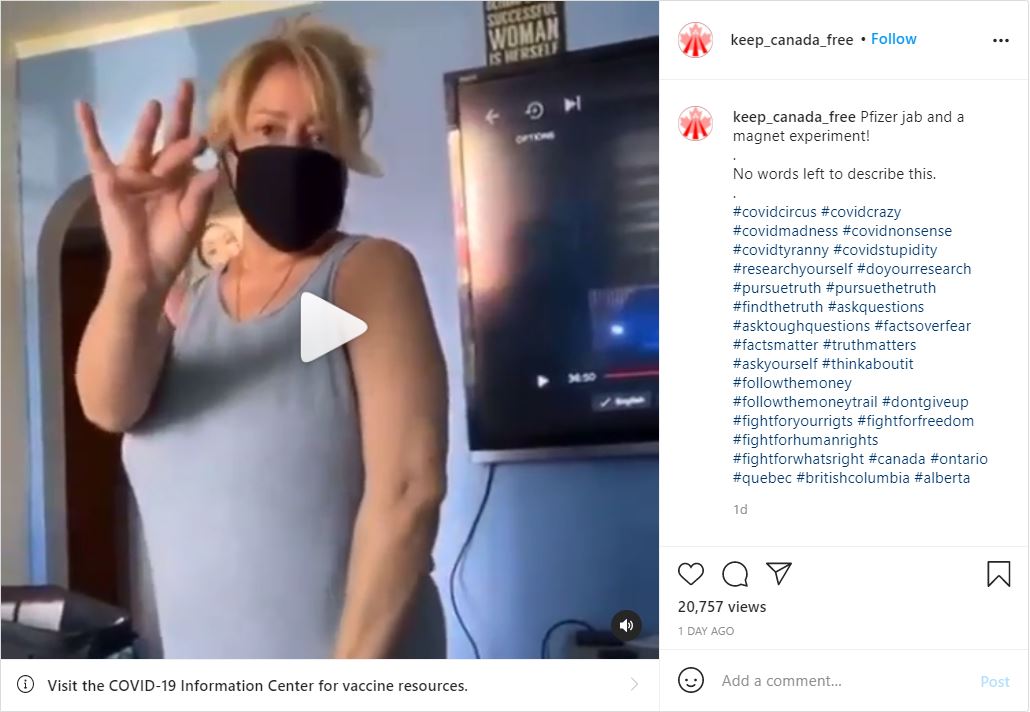This screenshot has width=1030, height=712.
Task: Open the three-dot more options menu
Action: [1000, 41]
